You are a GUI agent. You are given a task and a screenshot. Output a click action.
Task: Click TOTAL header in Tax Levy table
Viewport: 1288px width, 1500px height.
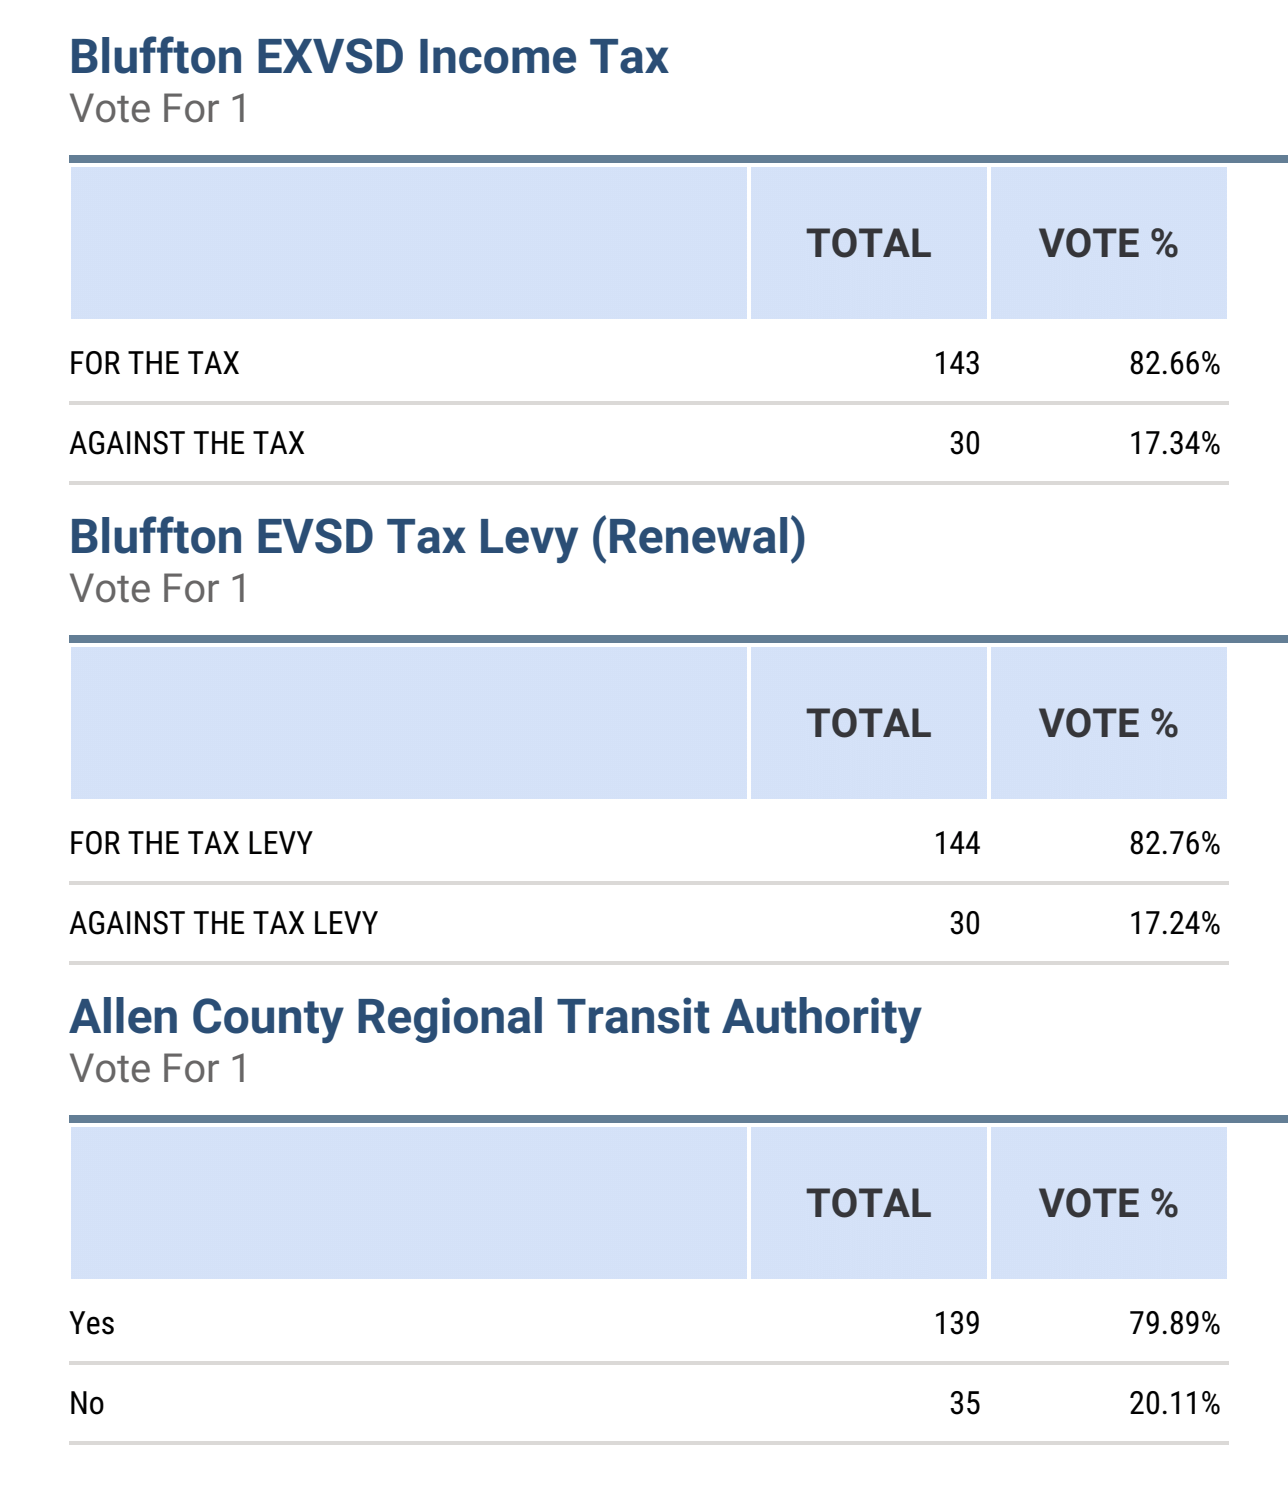click(x=869, y=723)
